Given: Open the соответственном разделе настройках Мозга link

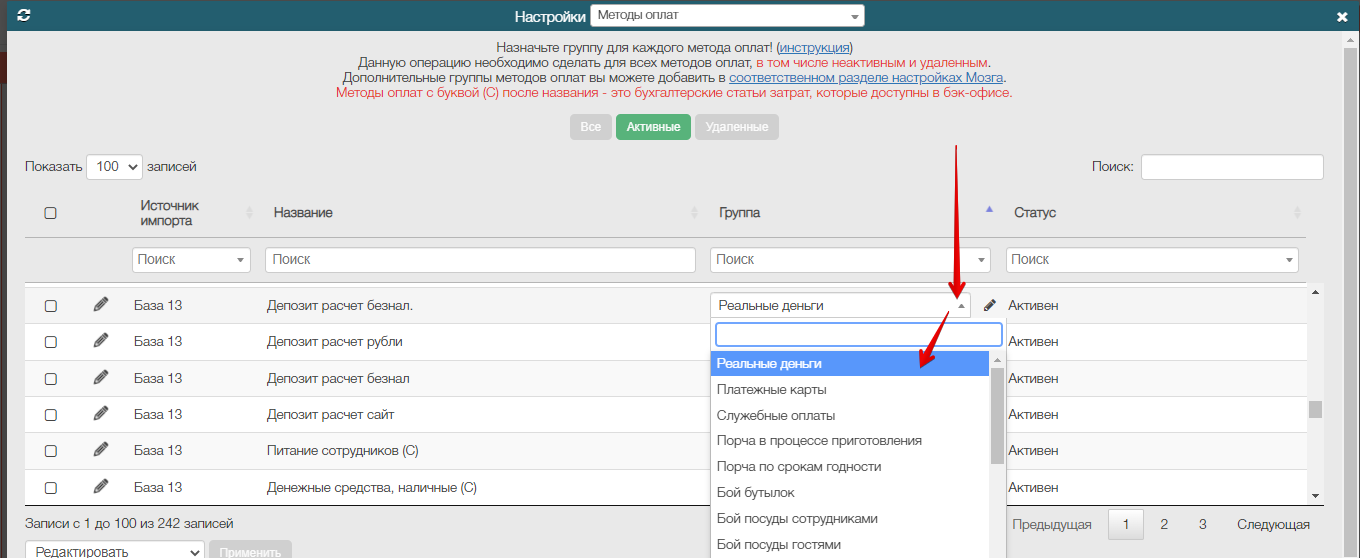Looking at the screenshot, I should coord(866,77).
